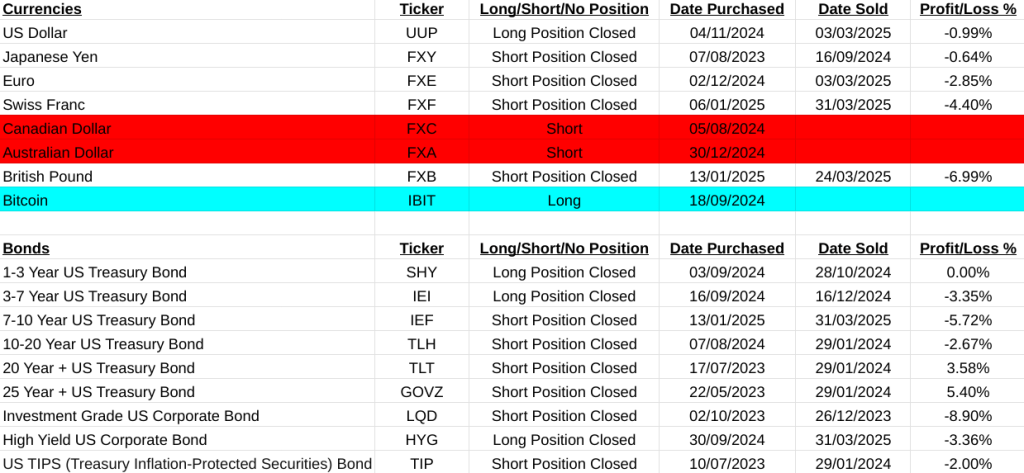Image resolution: width=1024 pixels, height=473 pixels.
Task: Click the FXA ticker cell
Action: pos(421,153)
